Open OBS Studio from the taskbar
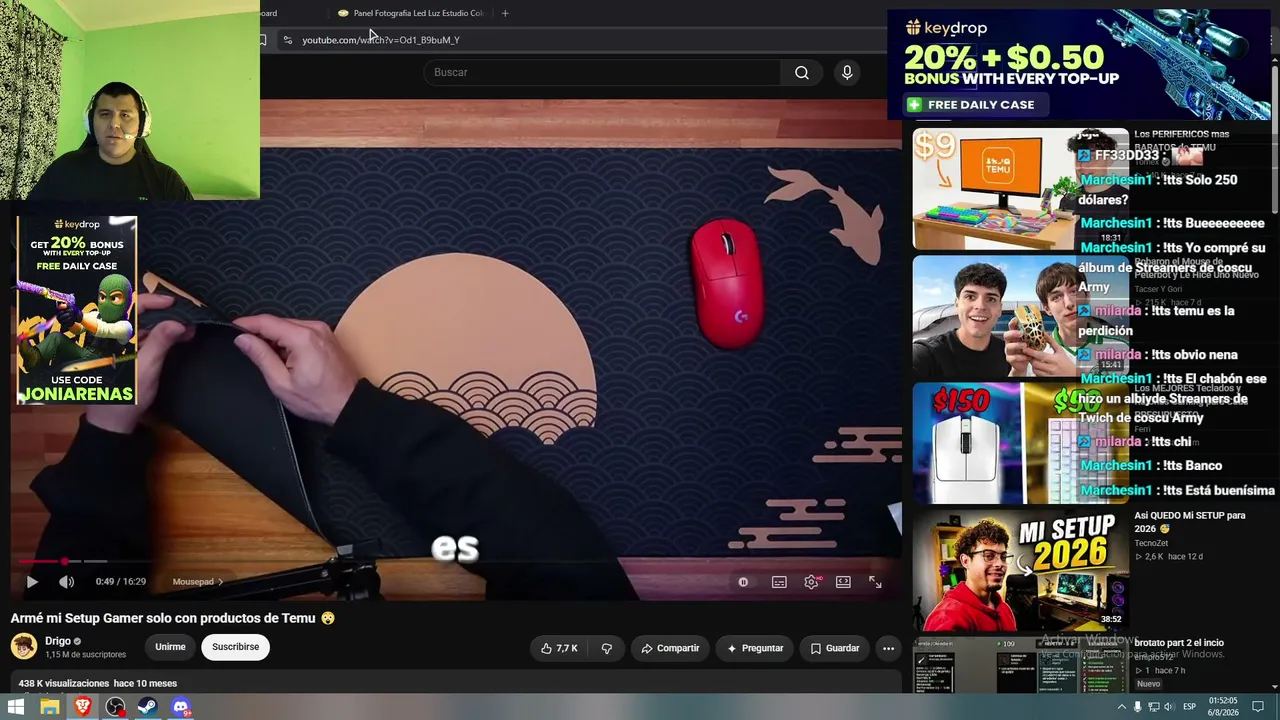This screenshot has height=720, width=1280. [115, 707]
